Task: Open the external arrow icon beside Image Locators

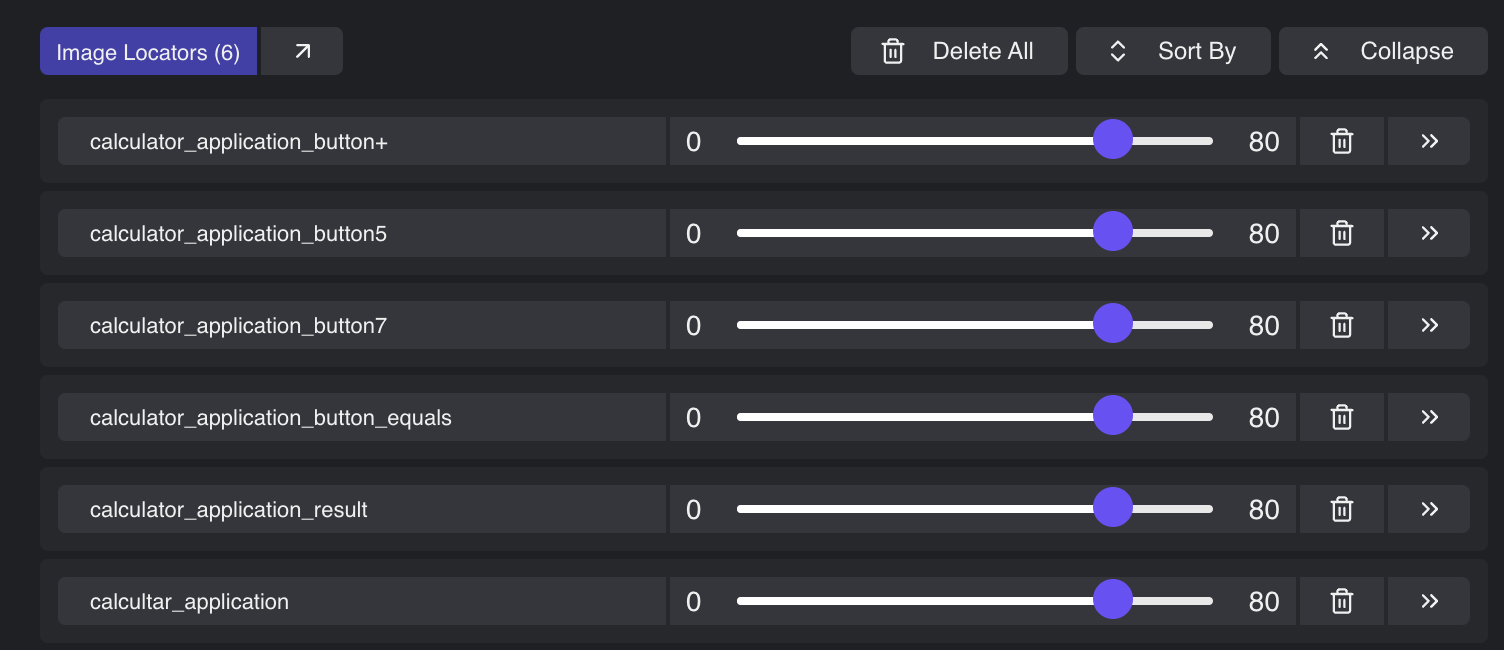Action: click(302, 51)
